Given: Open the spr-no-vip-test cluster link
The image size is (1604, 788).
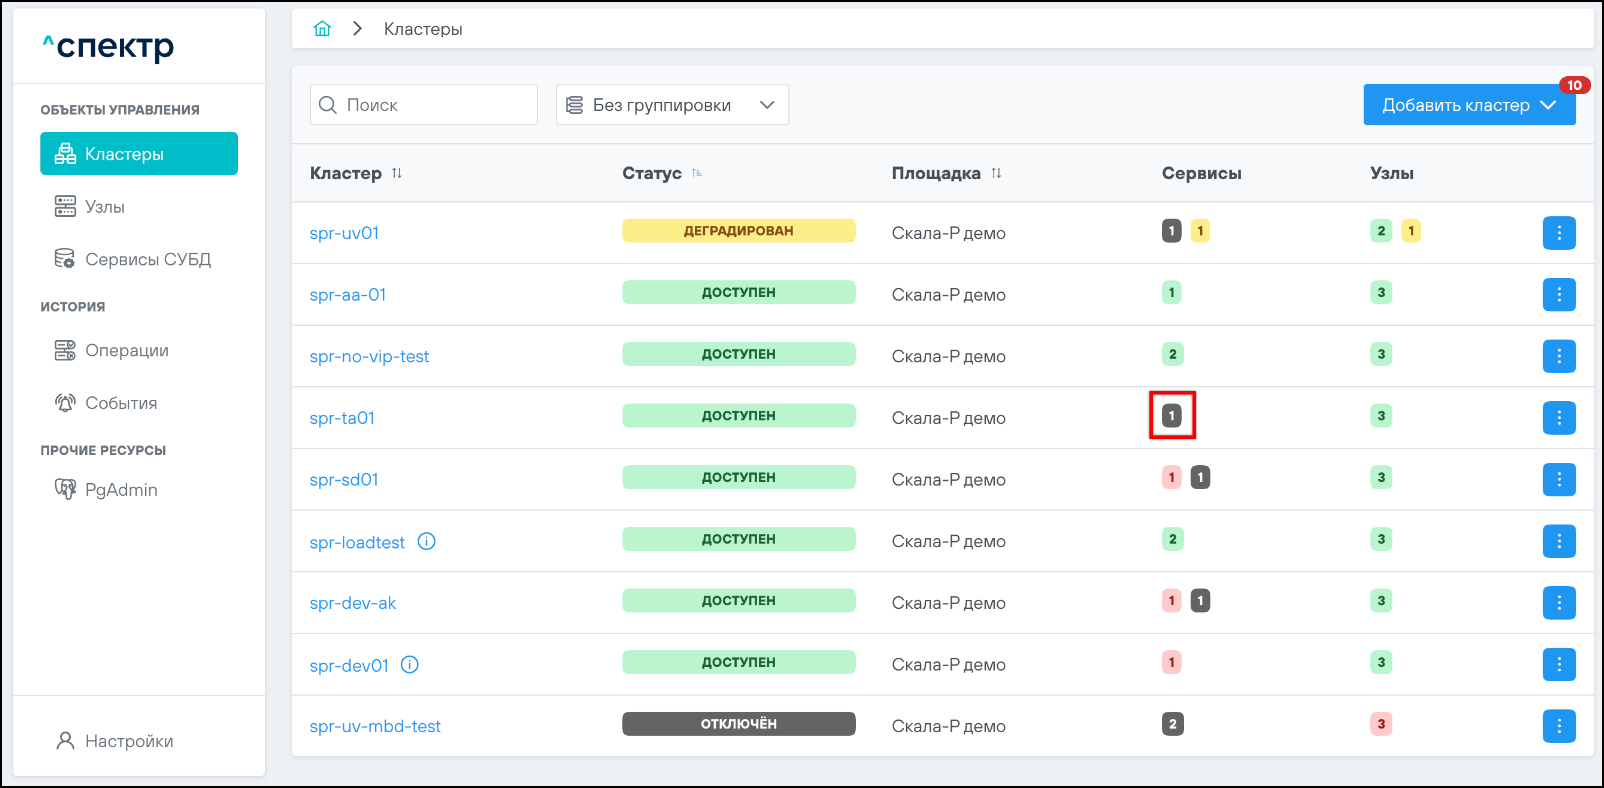Looking at the screenshot, I should [x=369, y=357].
